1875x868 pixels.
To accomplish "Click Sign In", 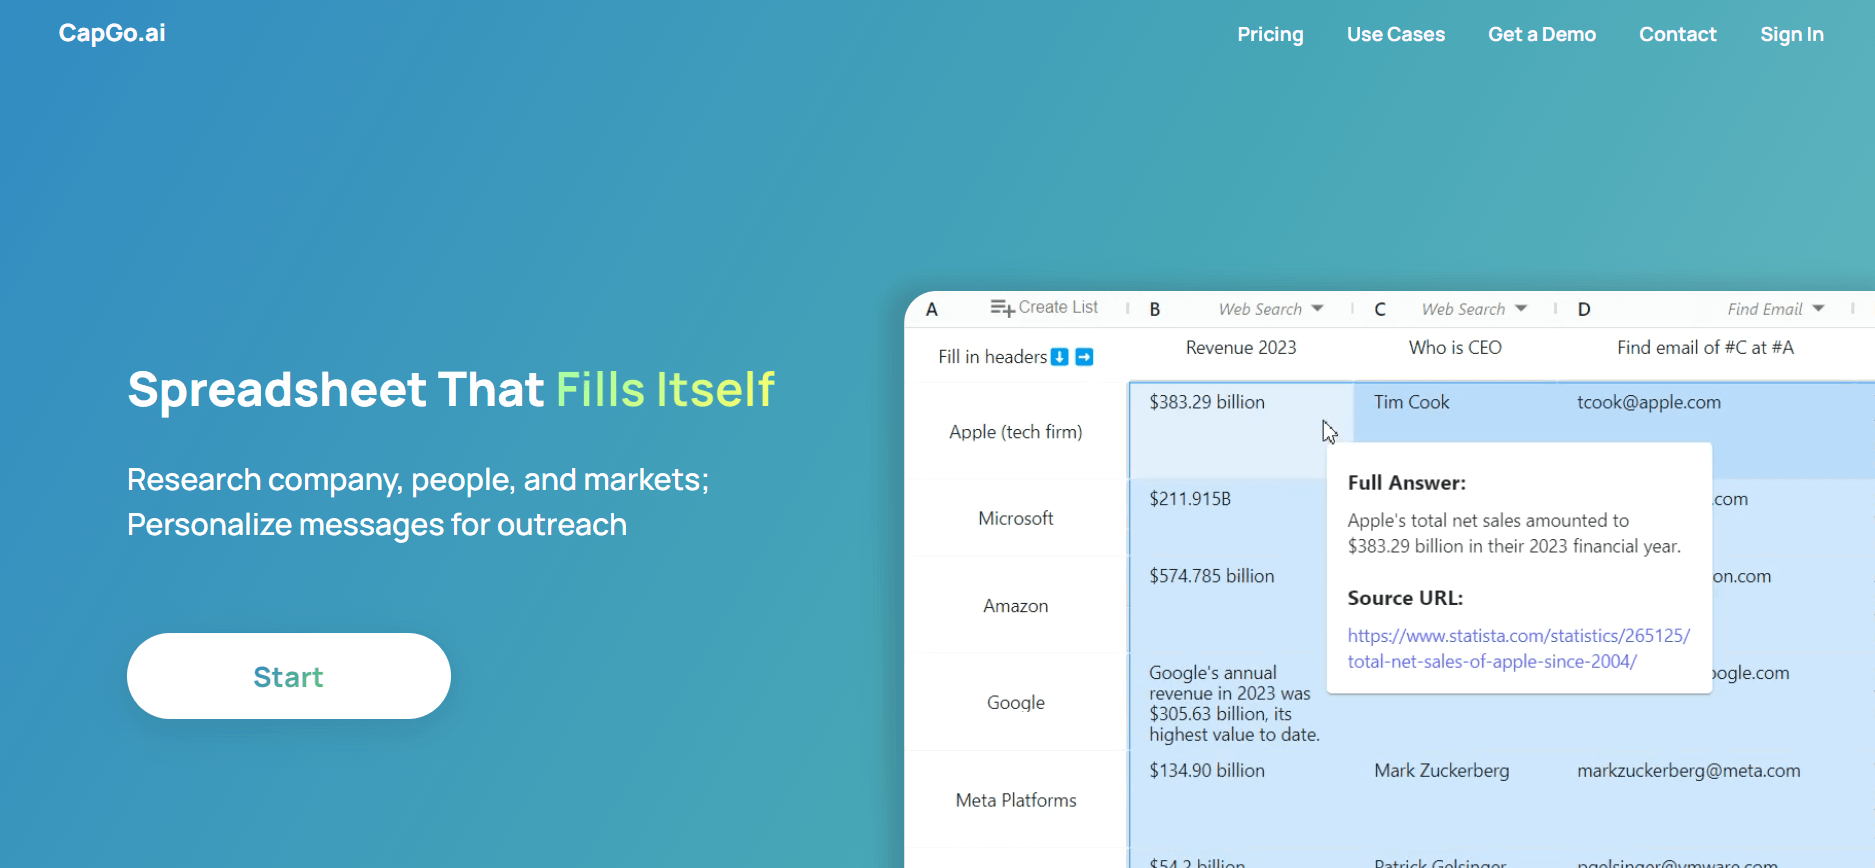I will [1791, 34].
